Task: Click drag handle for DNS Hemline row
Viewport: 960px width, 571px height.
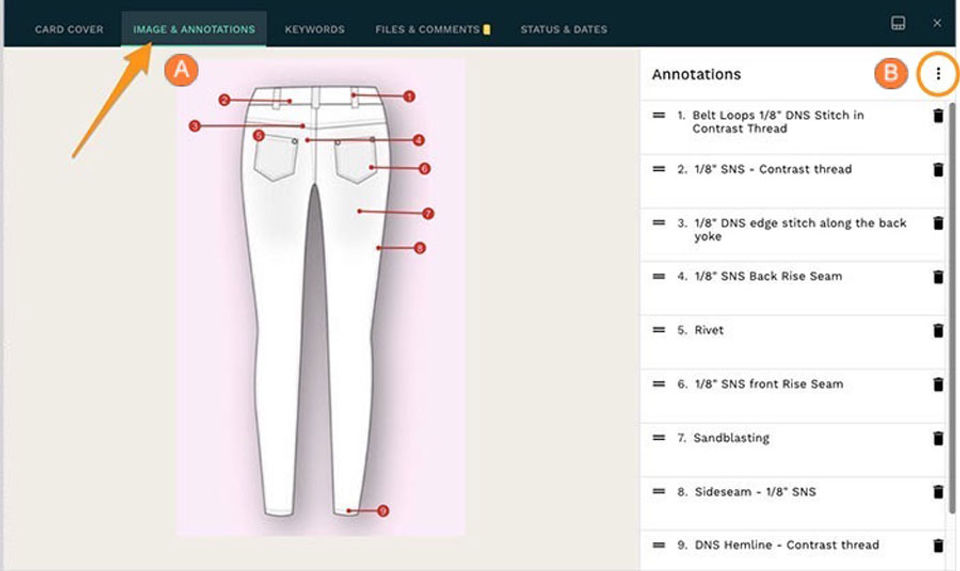Action: pos(659,545)
